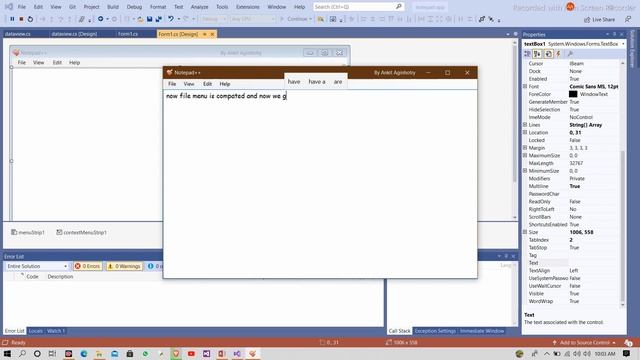Switch to dataview.cs [Design] tab

(74, 34)
